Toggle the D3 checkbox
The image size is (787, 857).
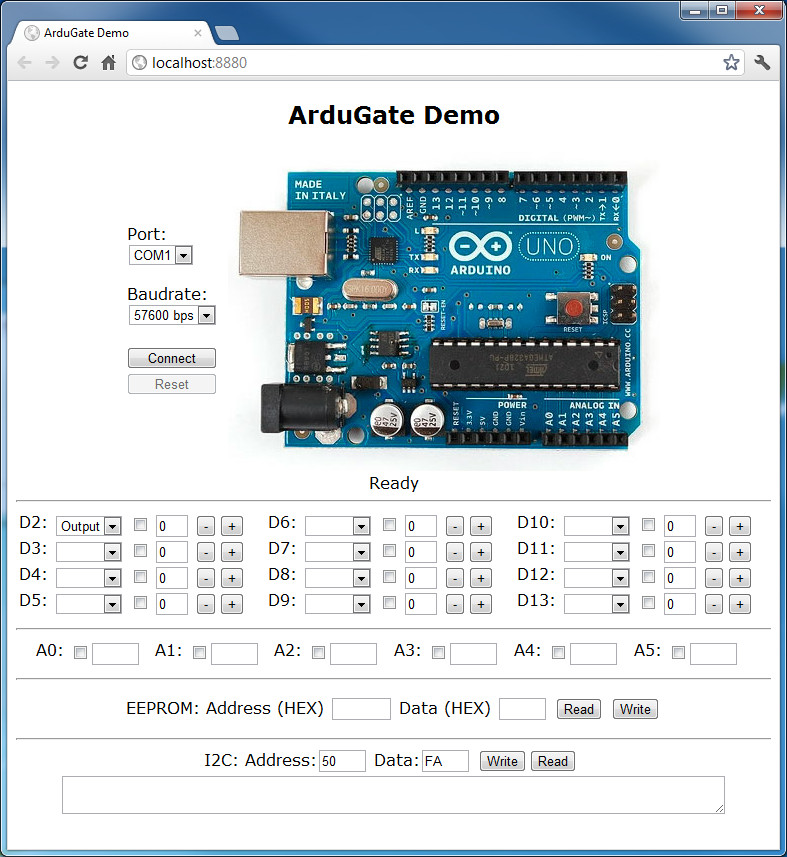140,550
